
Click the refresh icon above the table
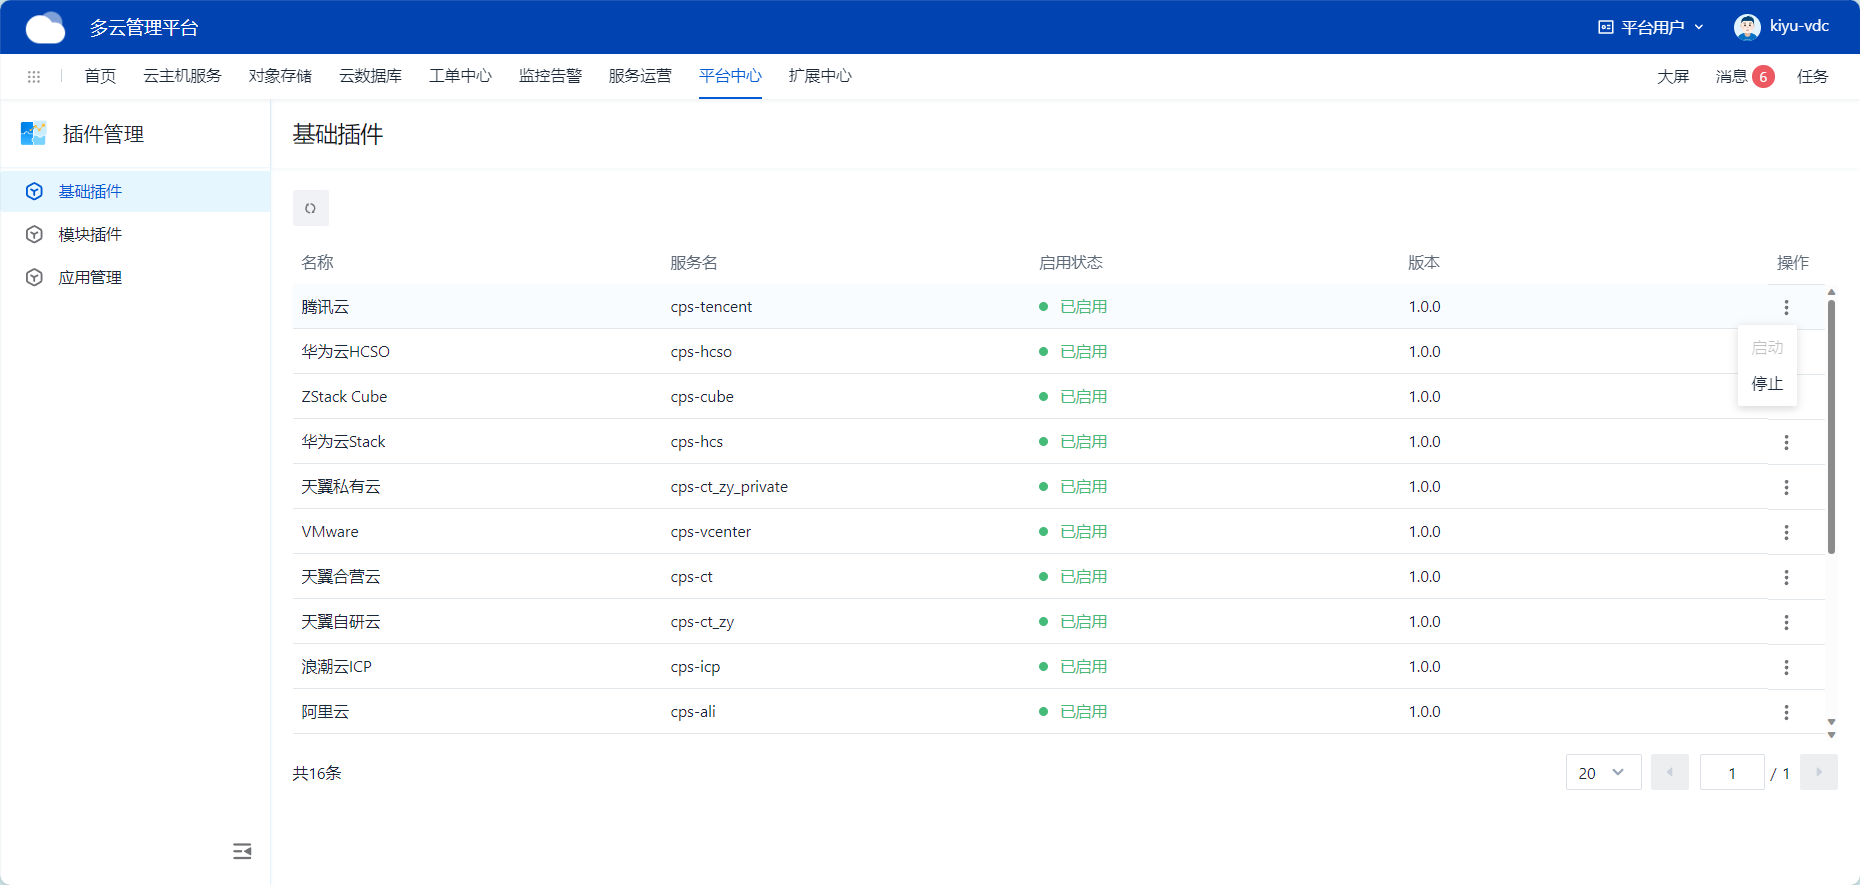pyautogui.click(x=310, y=208)
